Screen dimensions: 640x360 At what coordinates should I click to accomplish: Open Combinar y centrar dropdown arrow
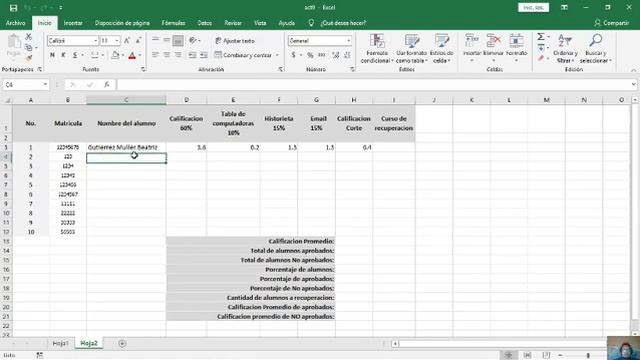click(x=277, y=55)
